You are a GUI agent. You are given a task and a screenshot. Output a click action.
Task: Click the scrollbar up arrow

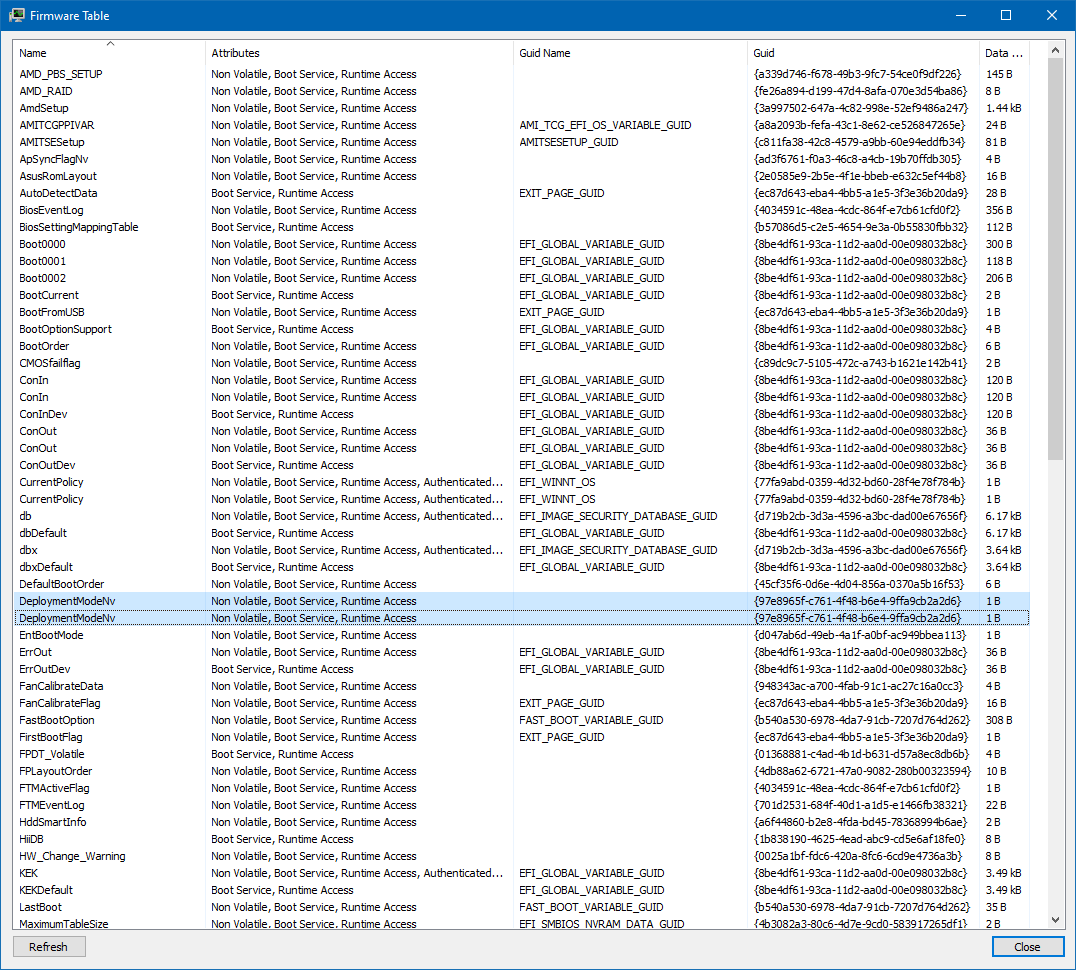coord(1055,50)
